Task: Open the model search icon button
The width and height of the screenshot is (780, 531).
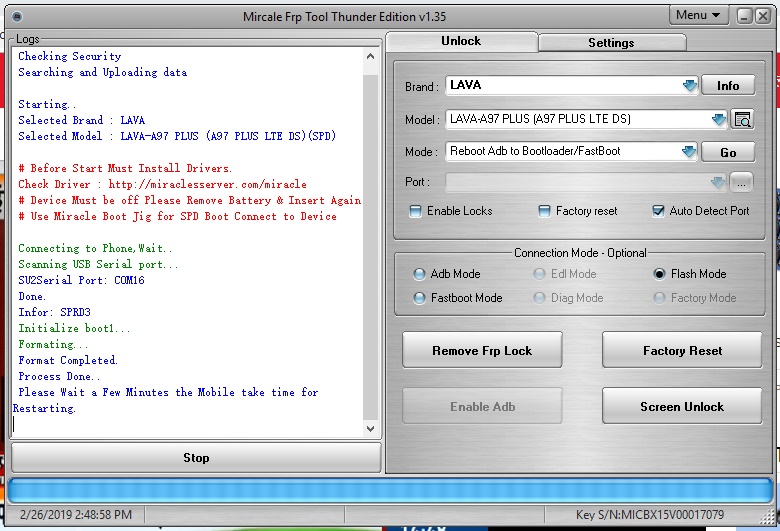Action: [742, 119]
